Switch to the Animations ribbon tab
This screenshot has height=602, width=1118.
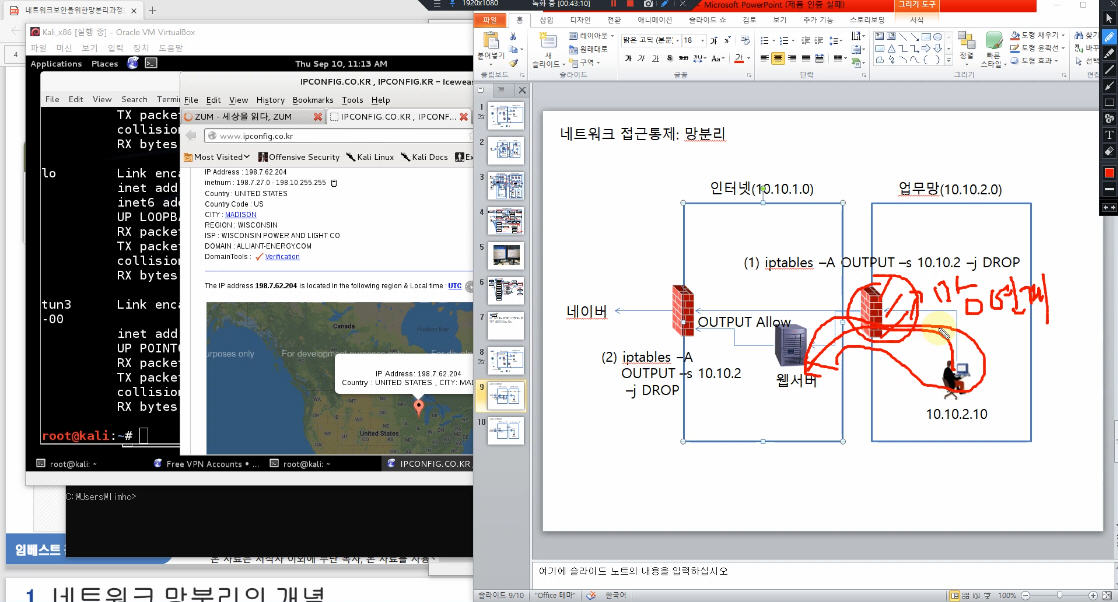click(x=655, y=20)
